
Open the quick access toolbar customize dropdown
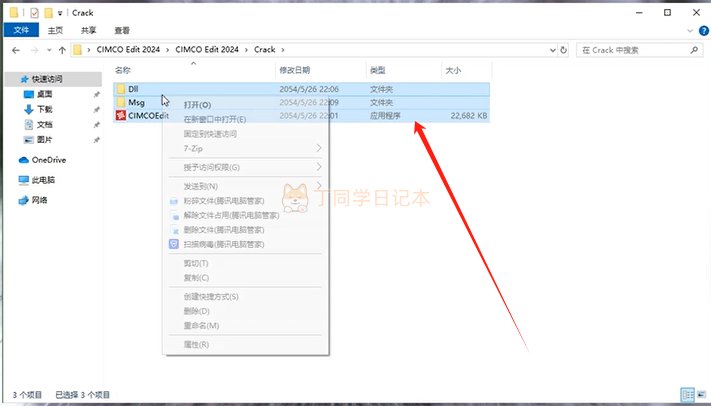60,13
